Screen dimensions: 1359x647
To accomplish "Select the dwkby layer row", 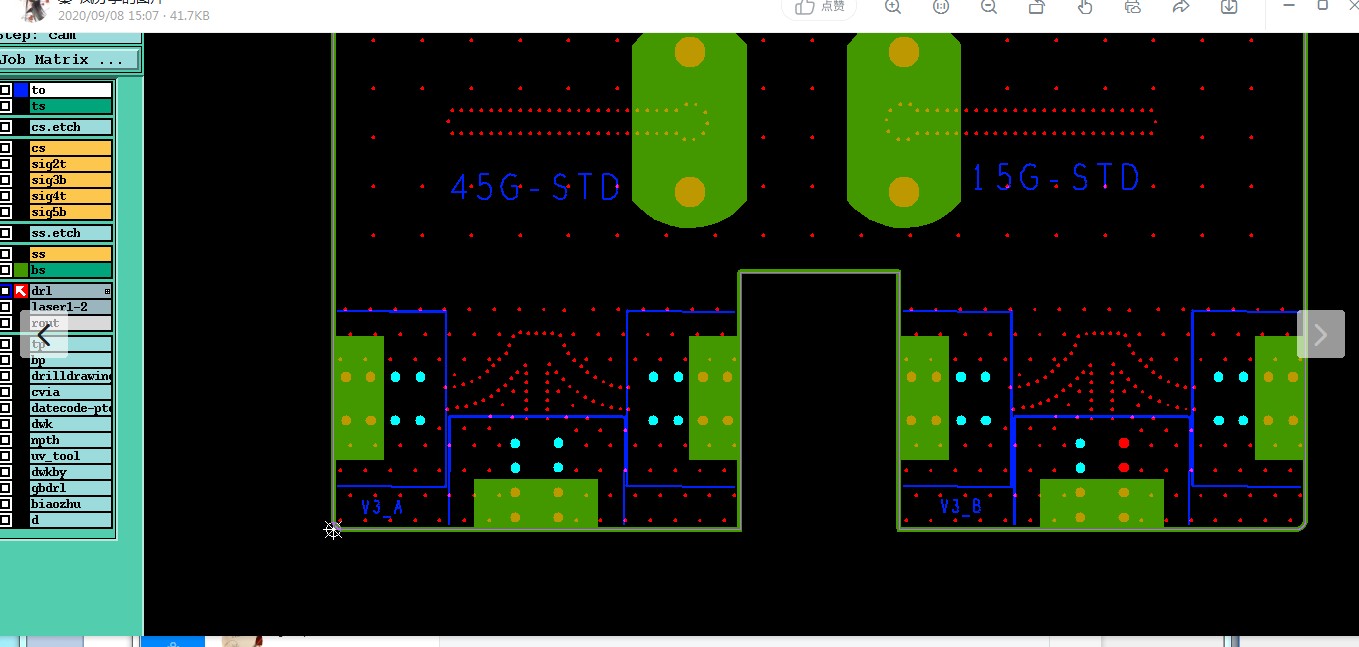I will coord(71,472).
